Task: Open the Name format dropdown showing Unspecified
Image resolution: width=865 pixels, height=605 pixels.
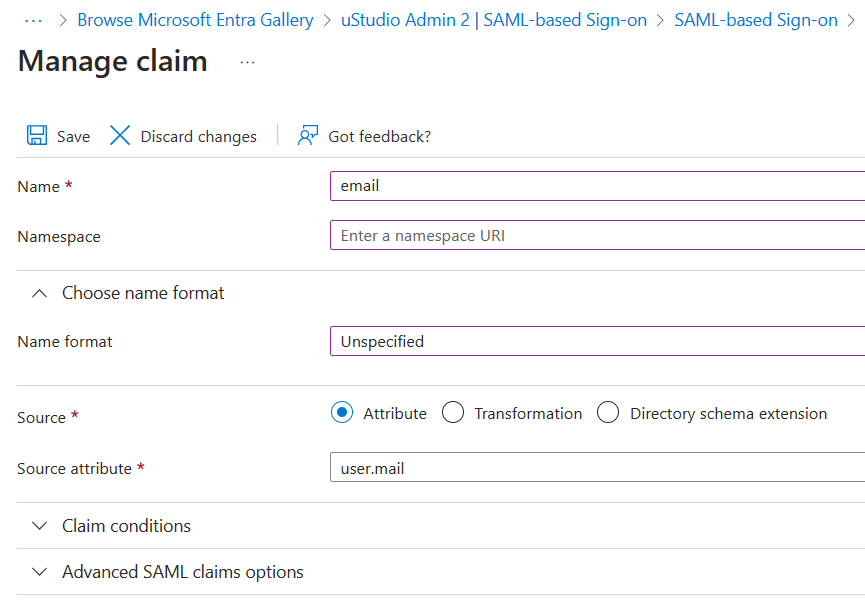Action: coord(596,341)
